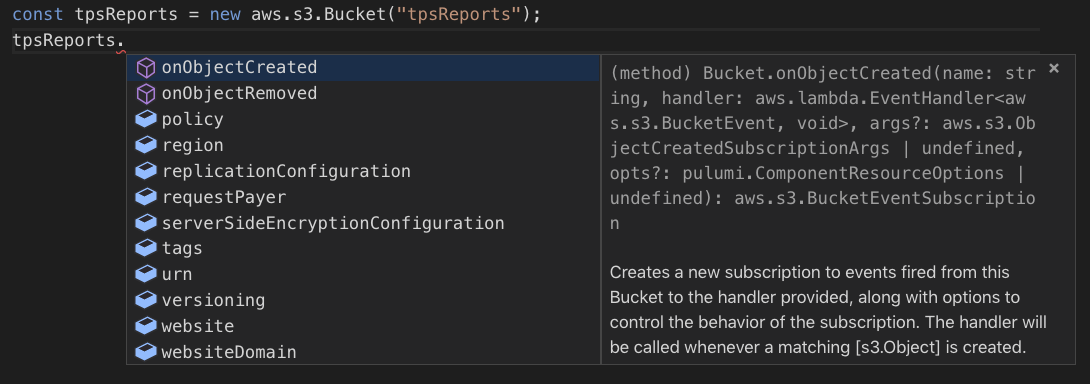Click the websiteDomain property icon
This screenshot has width=1090, height=384.
(x=145, y=352)
